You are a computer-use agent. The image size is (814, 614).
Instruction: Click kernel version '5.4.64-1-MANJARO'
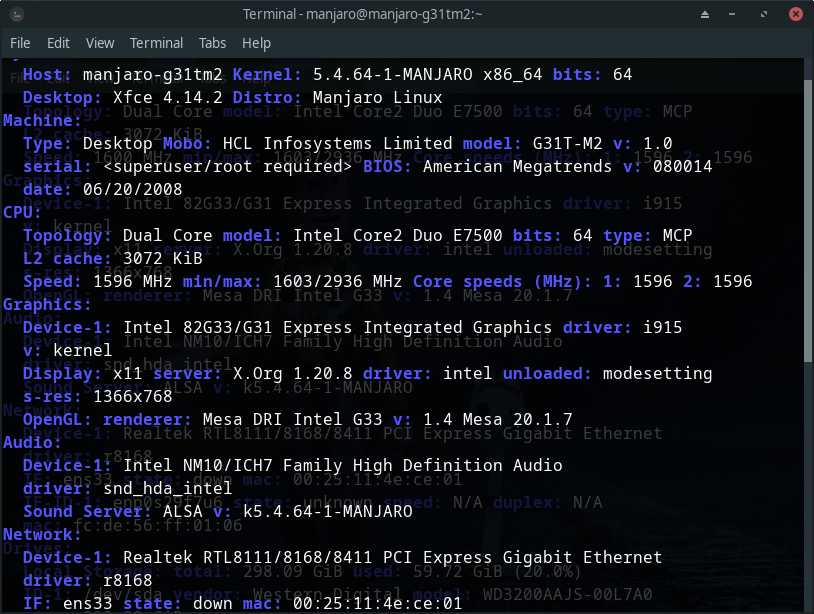392,75
